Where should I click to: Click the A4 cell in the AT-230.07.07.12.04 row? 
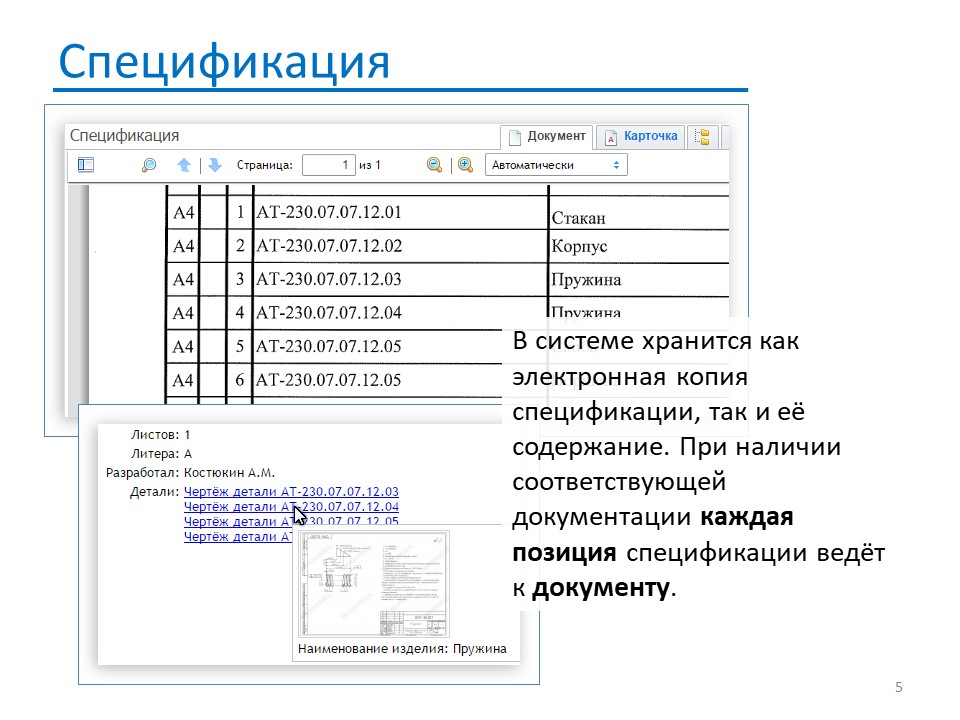coord(183,313)
